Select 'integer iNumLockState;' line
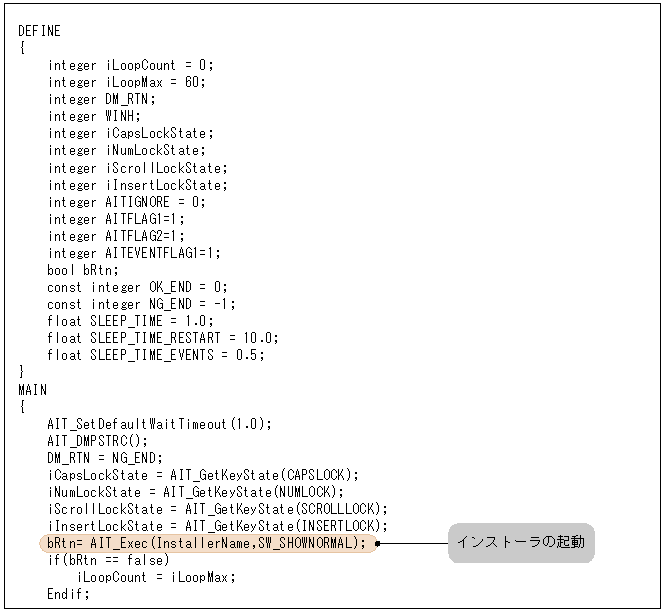663x612 pixels. pos(127,151)
